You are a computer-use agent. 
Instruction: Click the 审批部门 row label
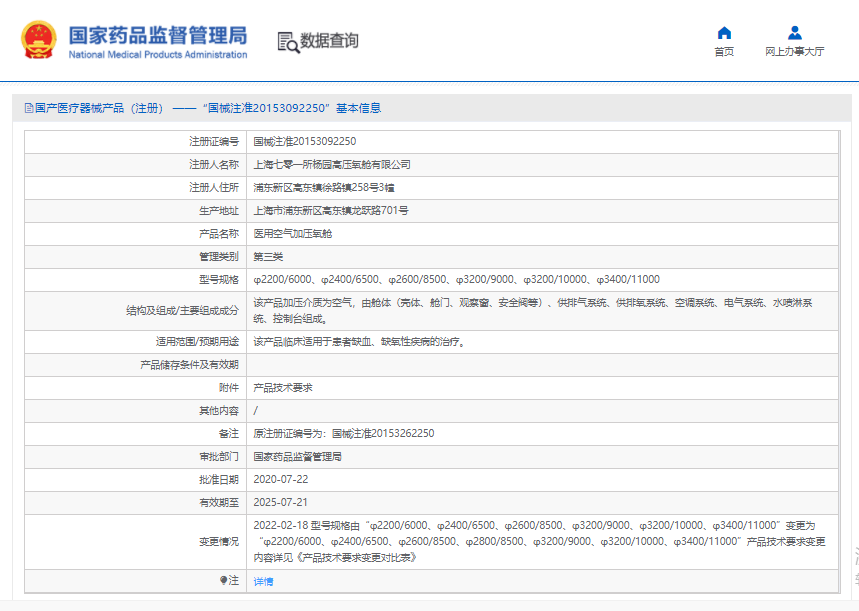(219, 456)
